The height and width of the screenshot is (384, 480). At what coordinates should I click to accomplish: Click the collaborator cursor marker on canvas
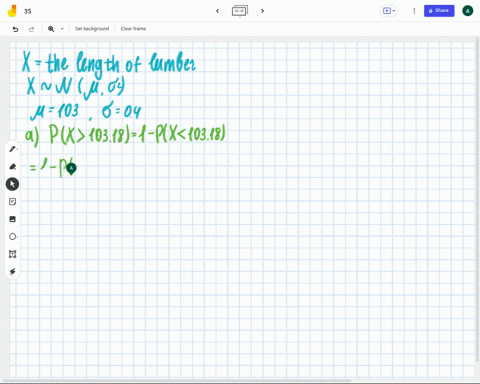(71, 169)
